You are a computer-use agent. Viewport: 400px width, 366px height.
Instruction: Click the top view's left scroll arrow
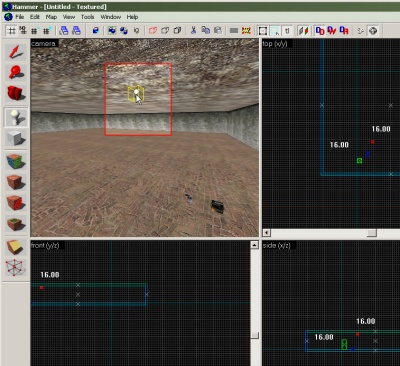[266, 232]
